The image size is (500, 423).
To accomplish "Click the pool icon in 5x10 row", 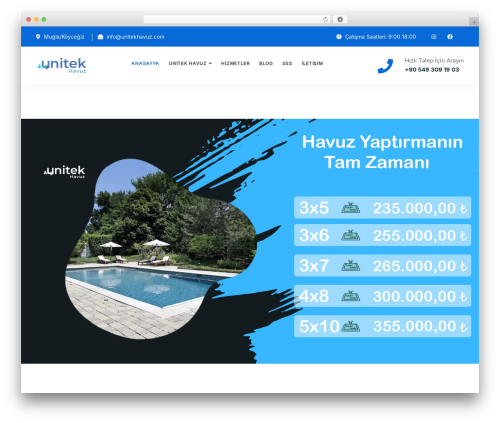I will click(351, 326).
